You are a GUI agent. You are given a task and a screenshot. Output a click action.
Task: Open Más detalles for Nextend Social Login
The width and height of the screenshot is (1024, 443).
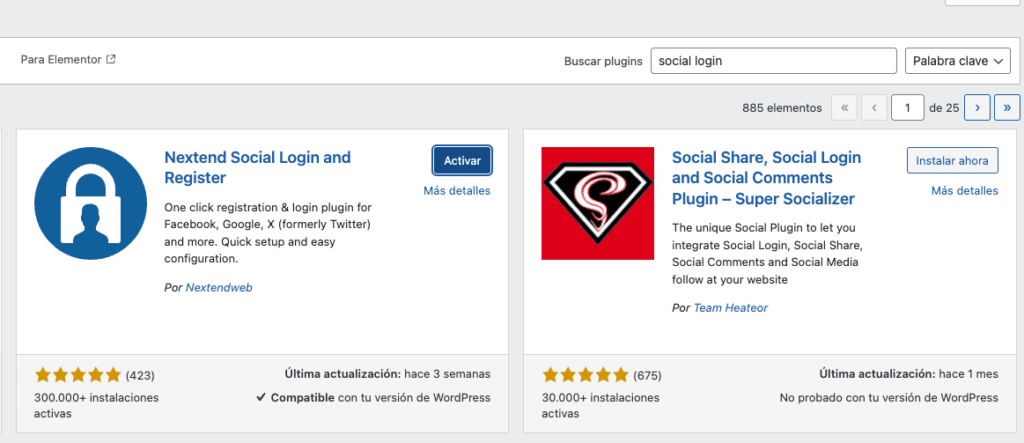pos(456,191)
